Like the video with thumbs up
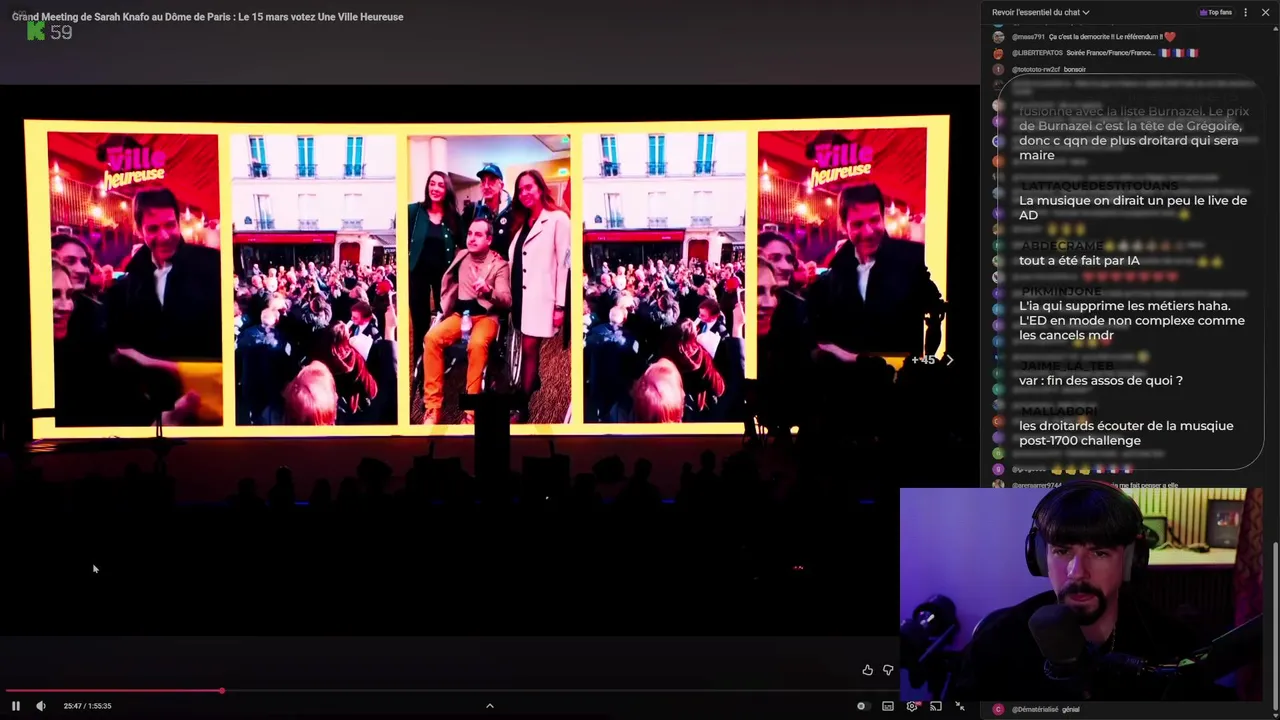The width and height of the screenshot is (1280, 720). tap(867, 670)
